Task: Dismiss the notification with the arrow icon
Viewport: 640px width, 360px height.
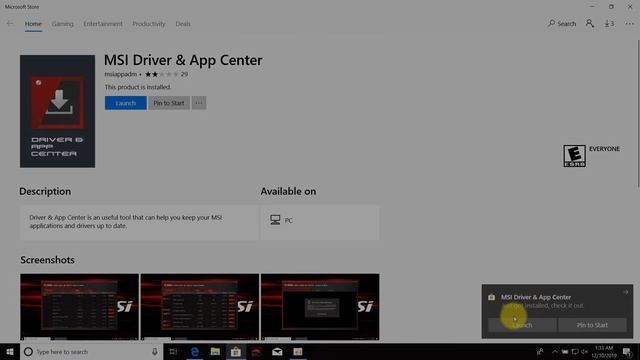Action: click(x=625, y=292)
